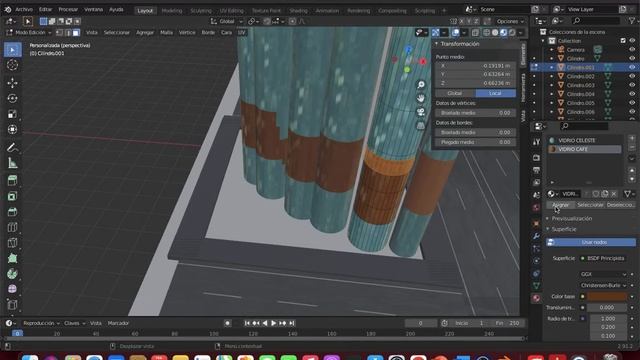Open the Object Data properties tab

tap(536, 286)
